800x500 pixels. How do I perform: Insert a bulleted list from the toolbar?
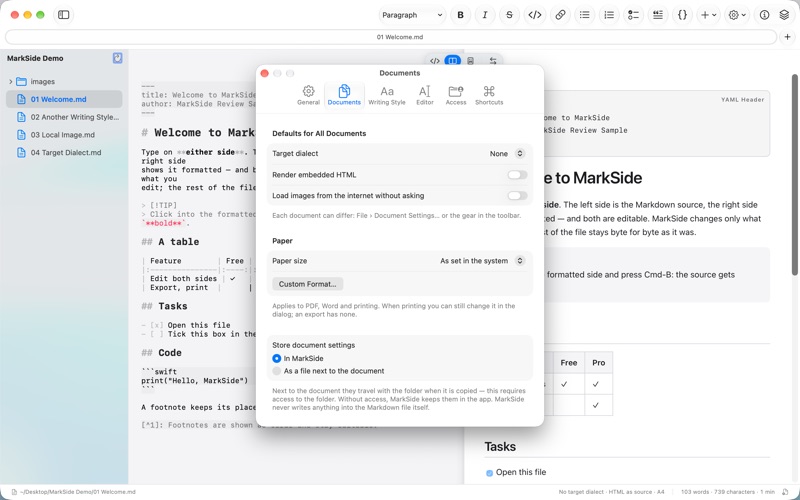(584, 15)
